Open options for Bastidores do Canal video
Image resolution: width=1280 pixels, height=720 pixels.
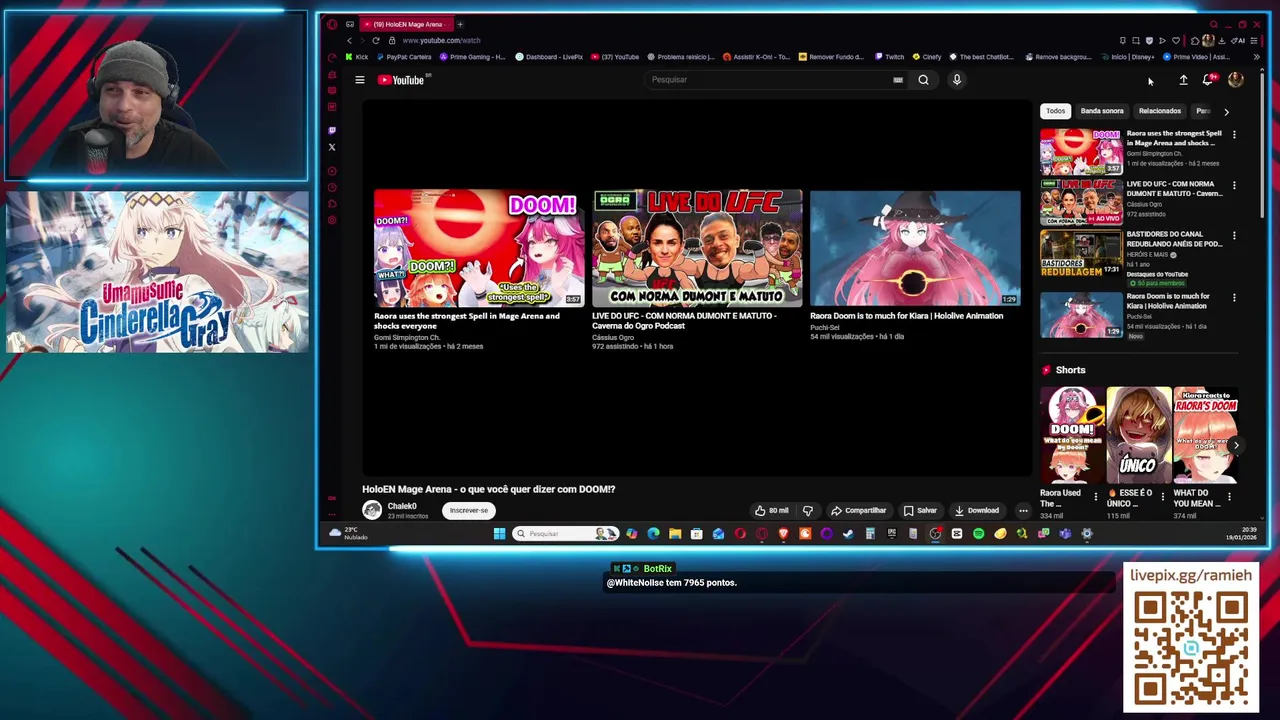[x=1234, y=236]
